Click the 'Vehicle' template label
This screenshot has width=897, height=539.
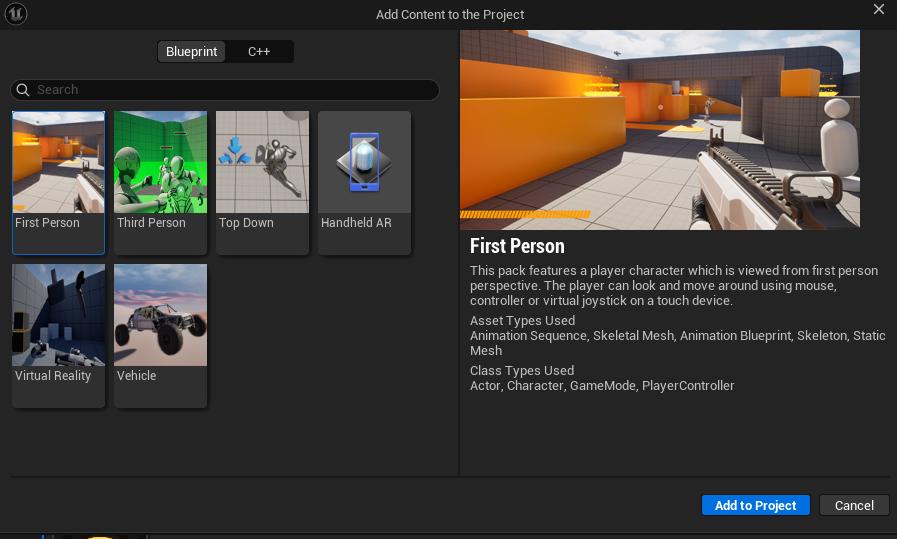[x=136, y=376]
